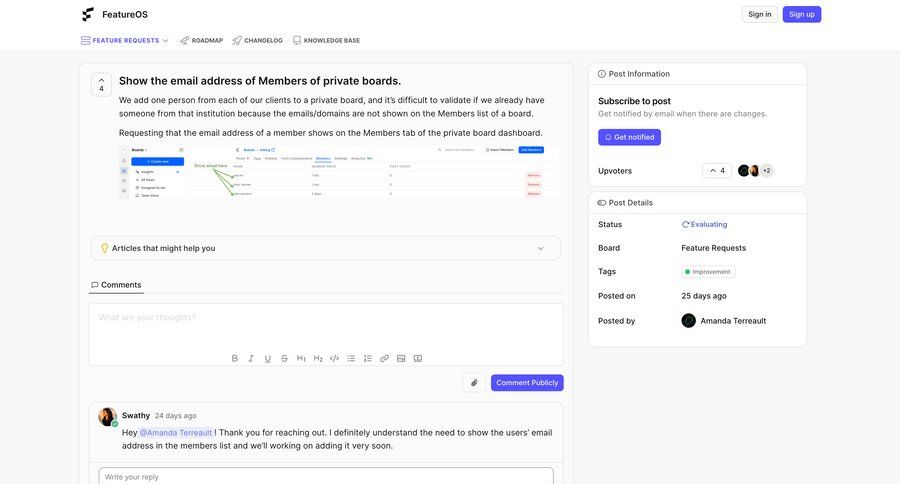Open the Knowledge Base page
900x484 pixels.
coord(327,41)
